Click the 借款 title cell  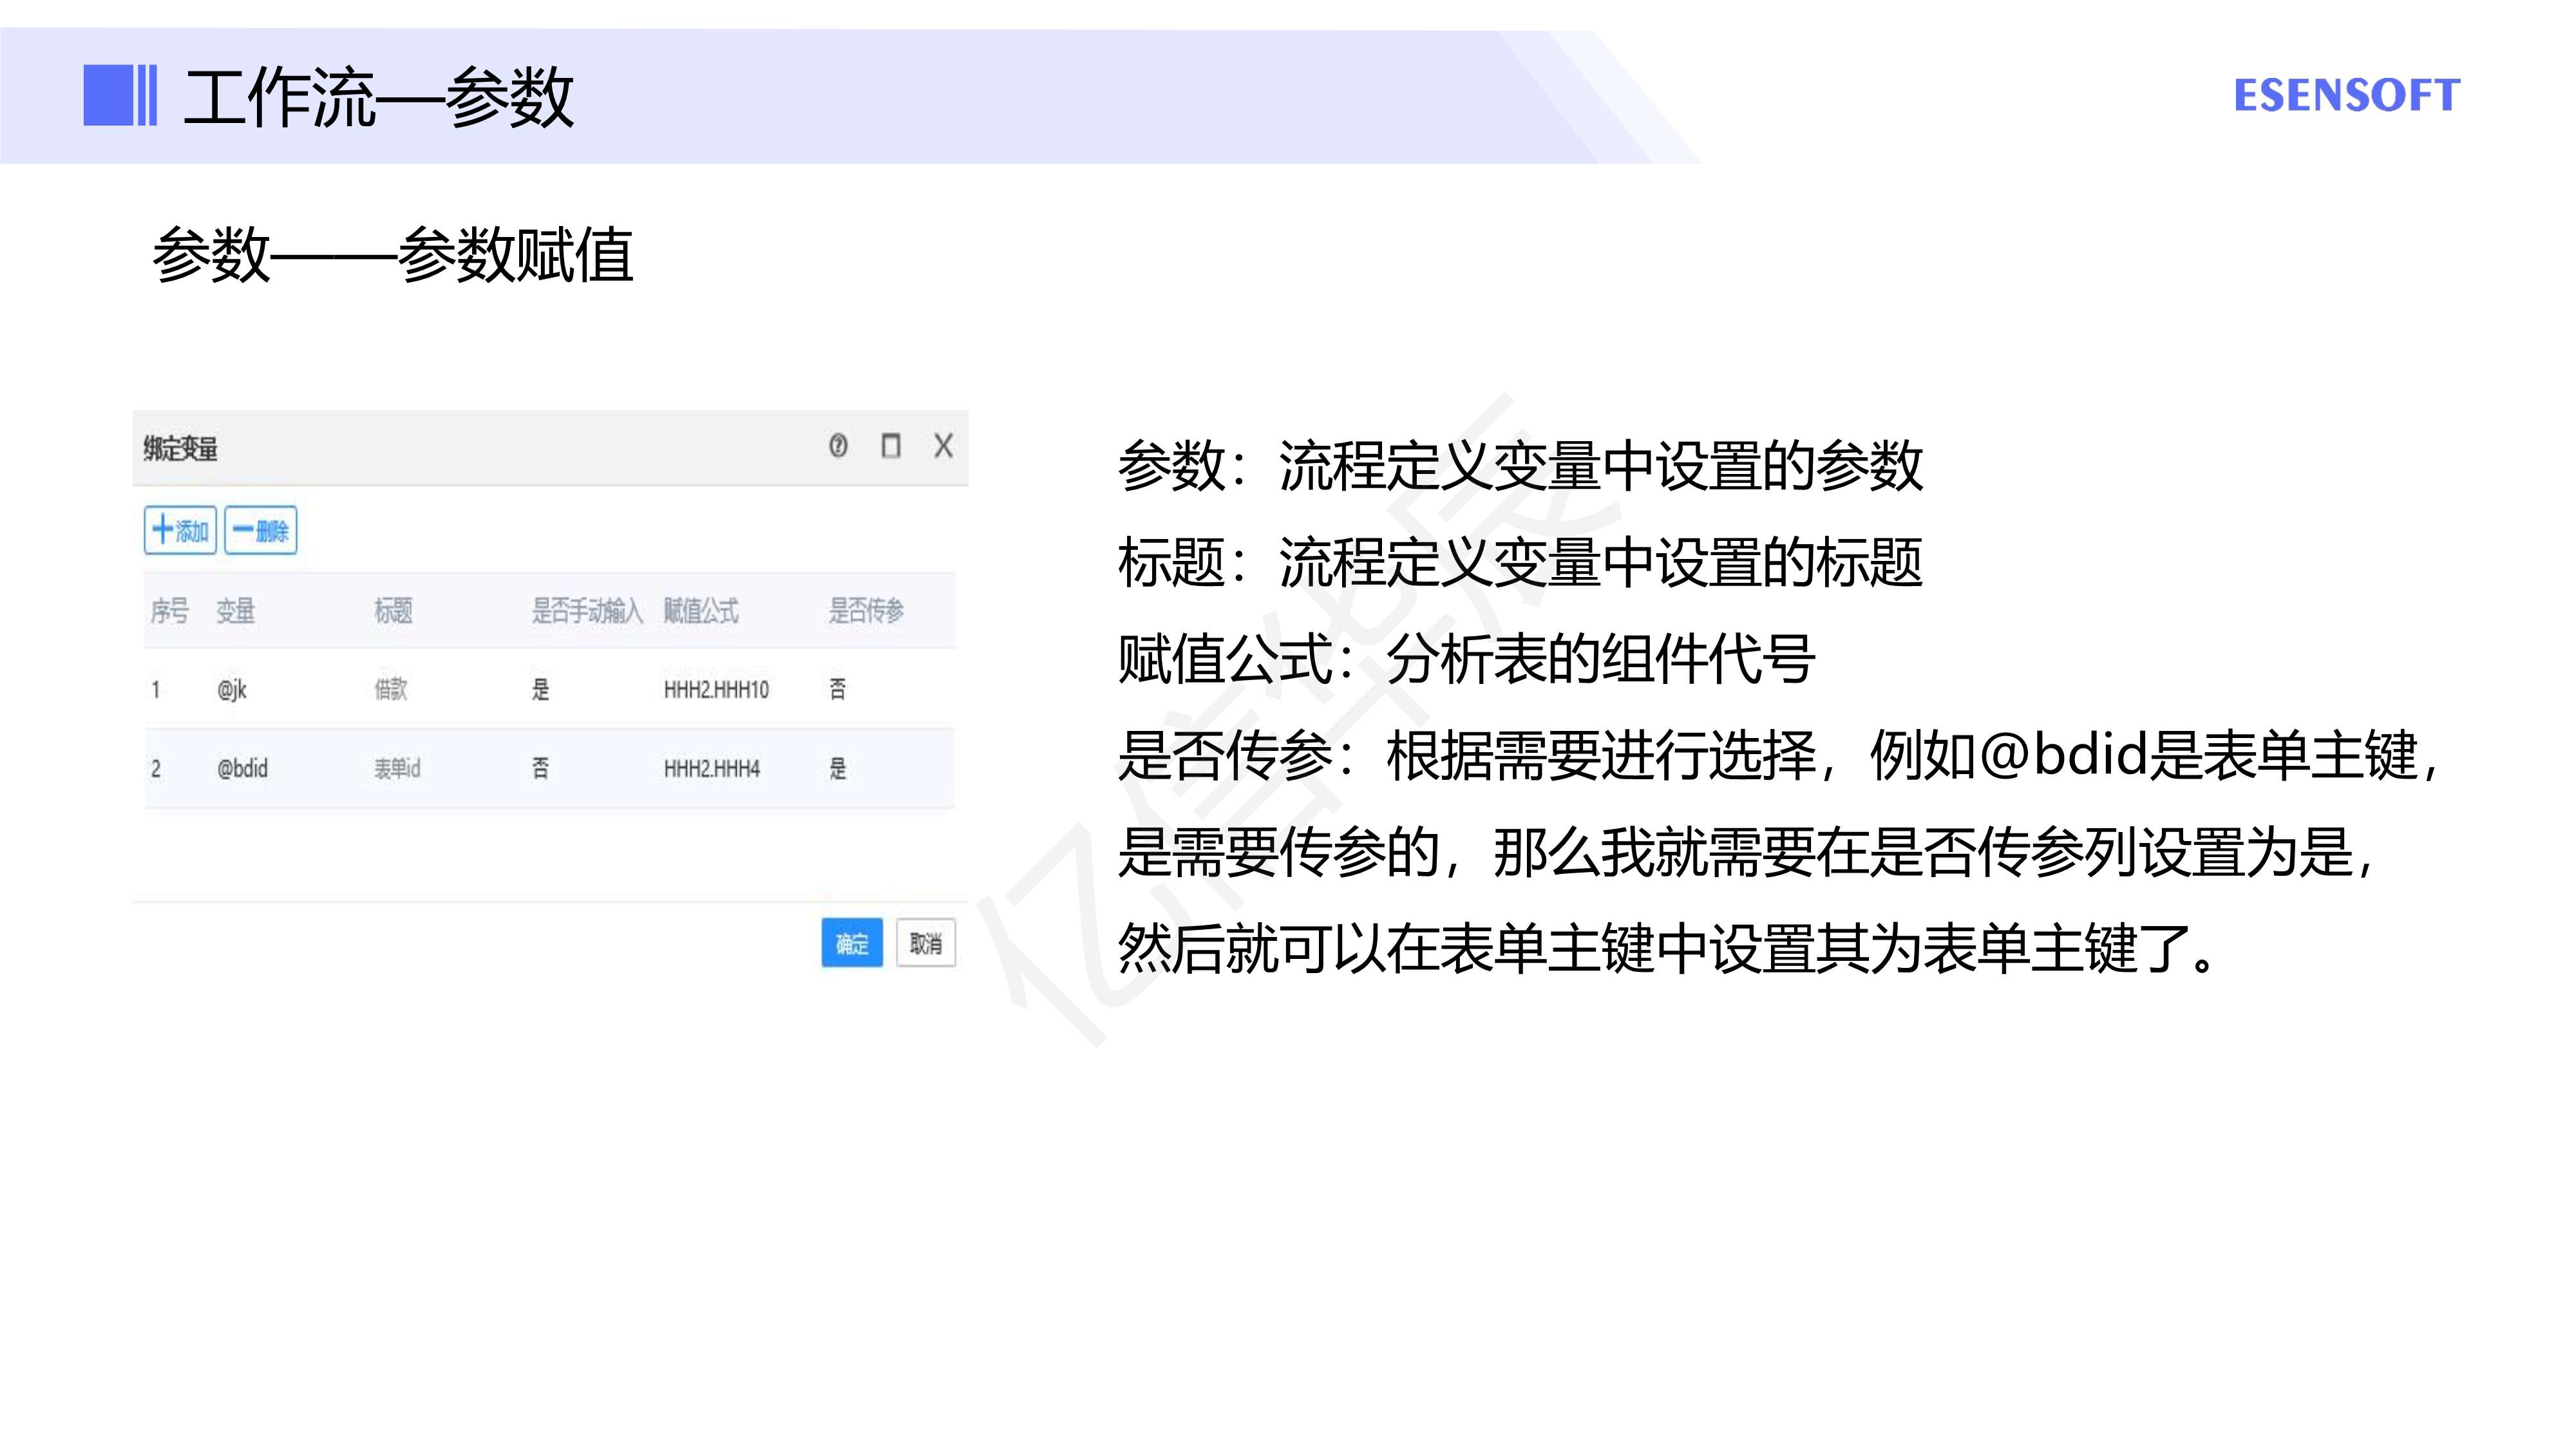tap(391, 689)
